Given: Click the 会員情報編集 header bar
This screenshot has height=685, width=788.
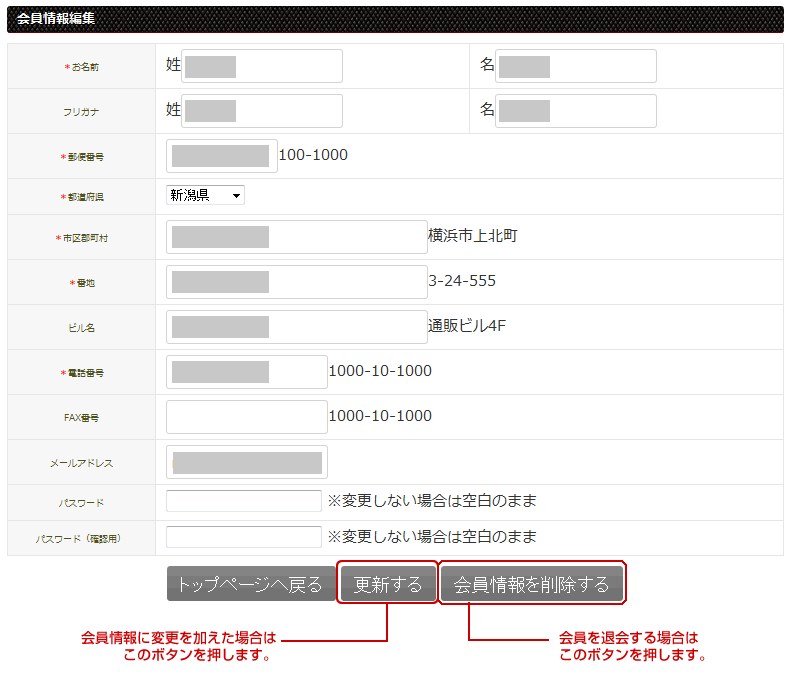Looking at the screenshot, I should click(394, 19).
